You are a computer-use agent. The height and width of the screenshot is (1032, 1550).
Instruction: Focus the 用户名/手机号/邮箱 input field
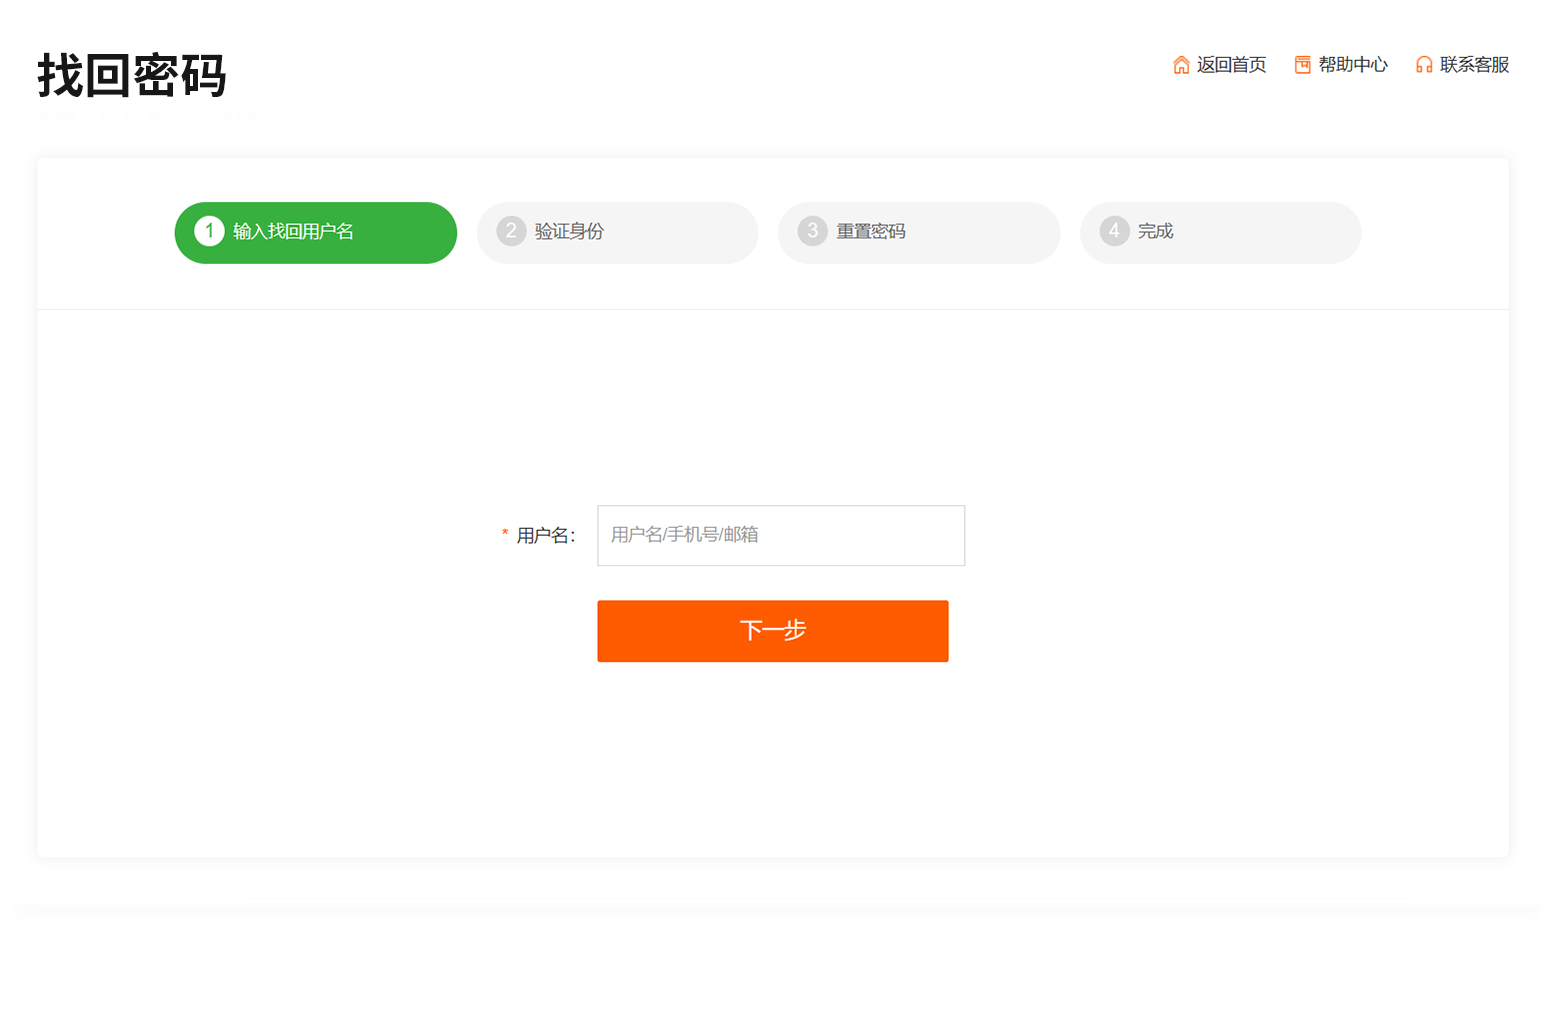coord(780,535)
